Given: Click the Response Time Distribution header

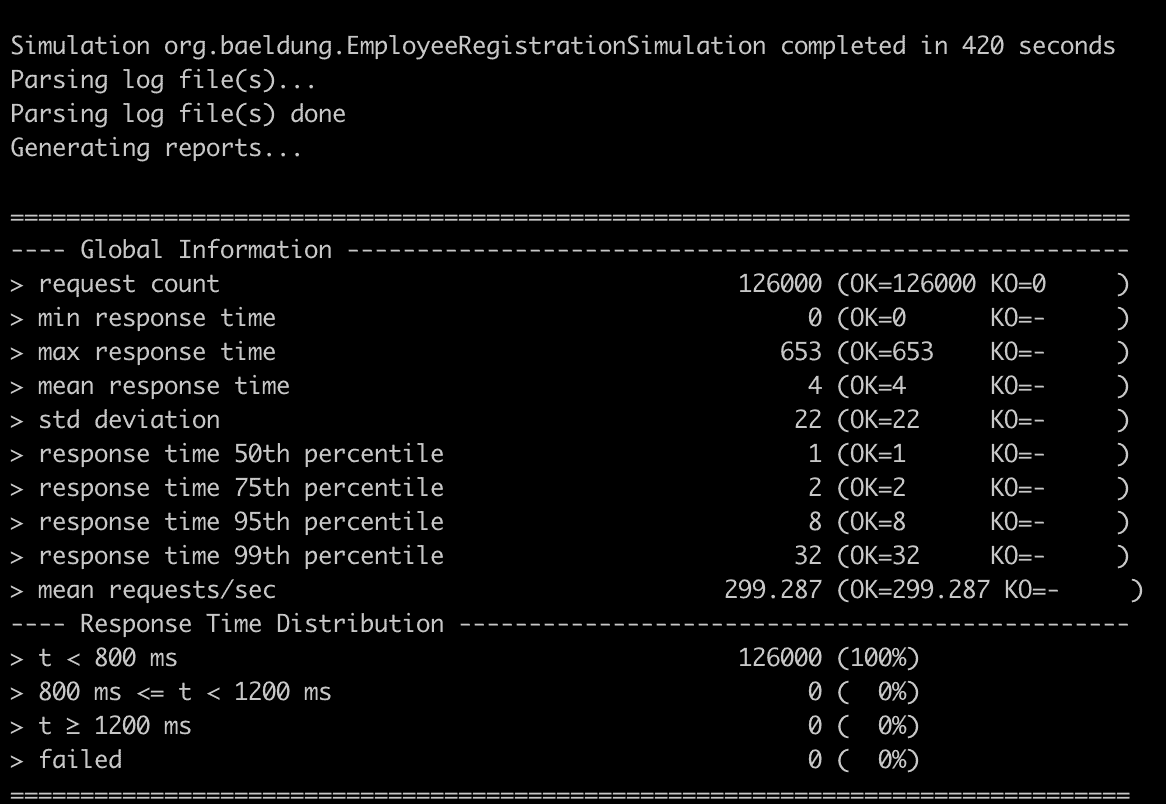Looking at the screenshot, I should [262, 624].
